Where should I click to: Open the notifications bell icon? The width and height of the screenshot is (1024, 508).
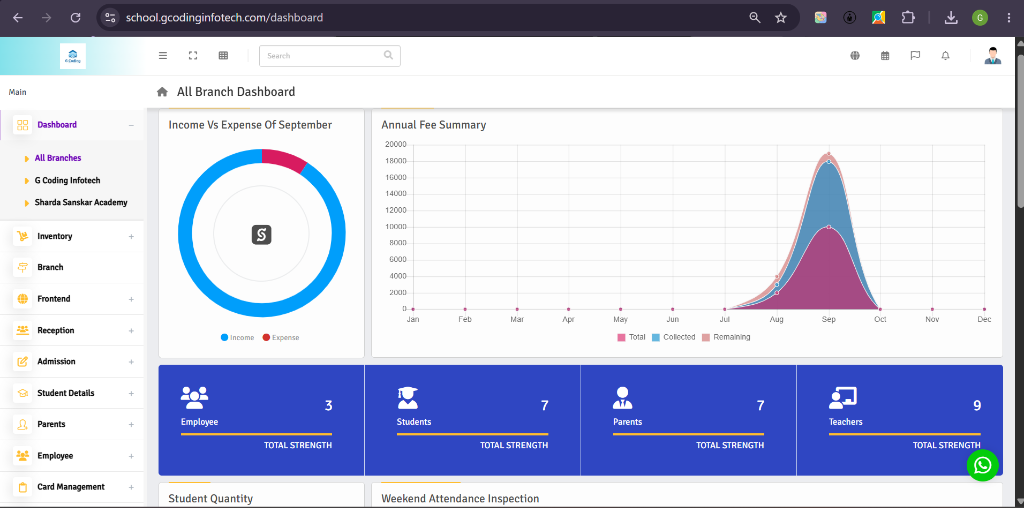tap(945, 56)
